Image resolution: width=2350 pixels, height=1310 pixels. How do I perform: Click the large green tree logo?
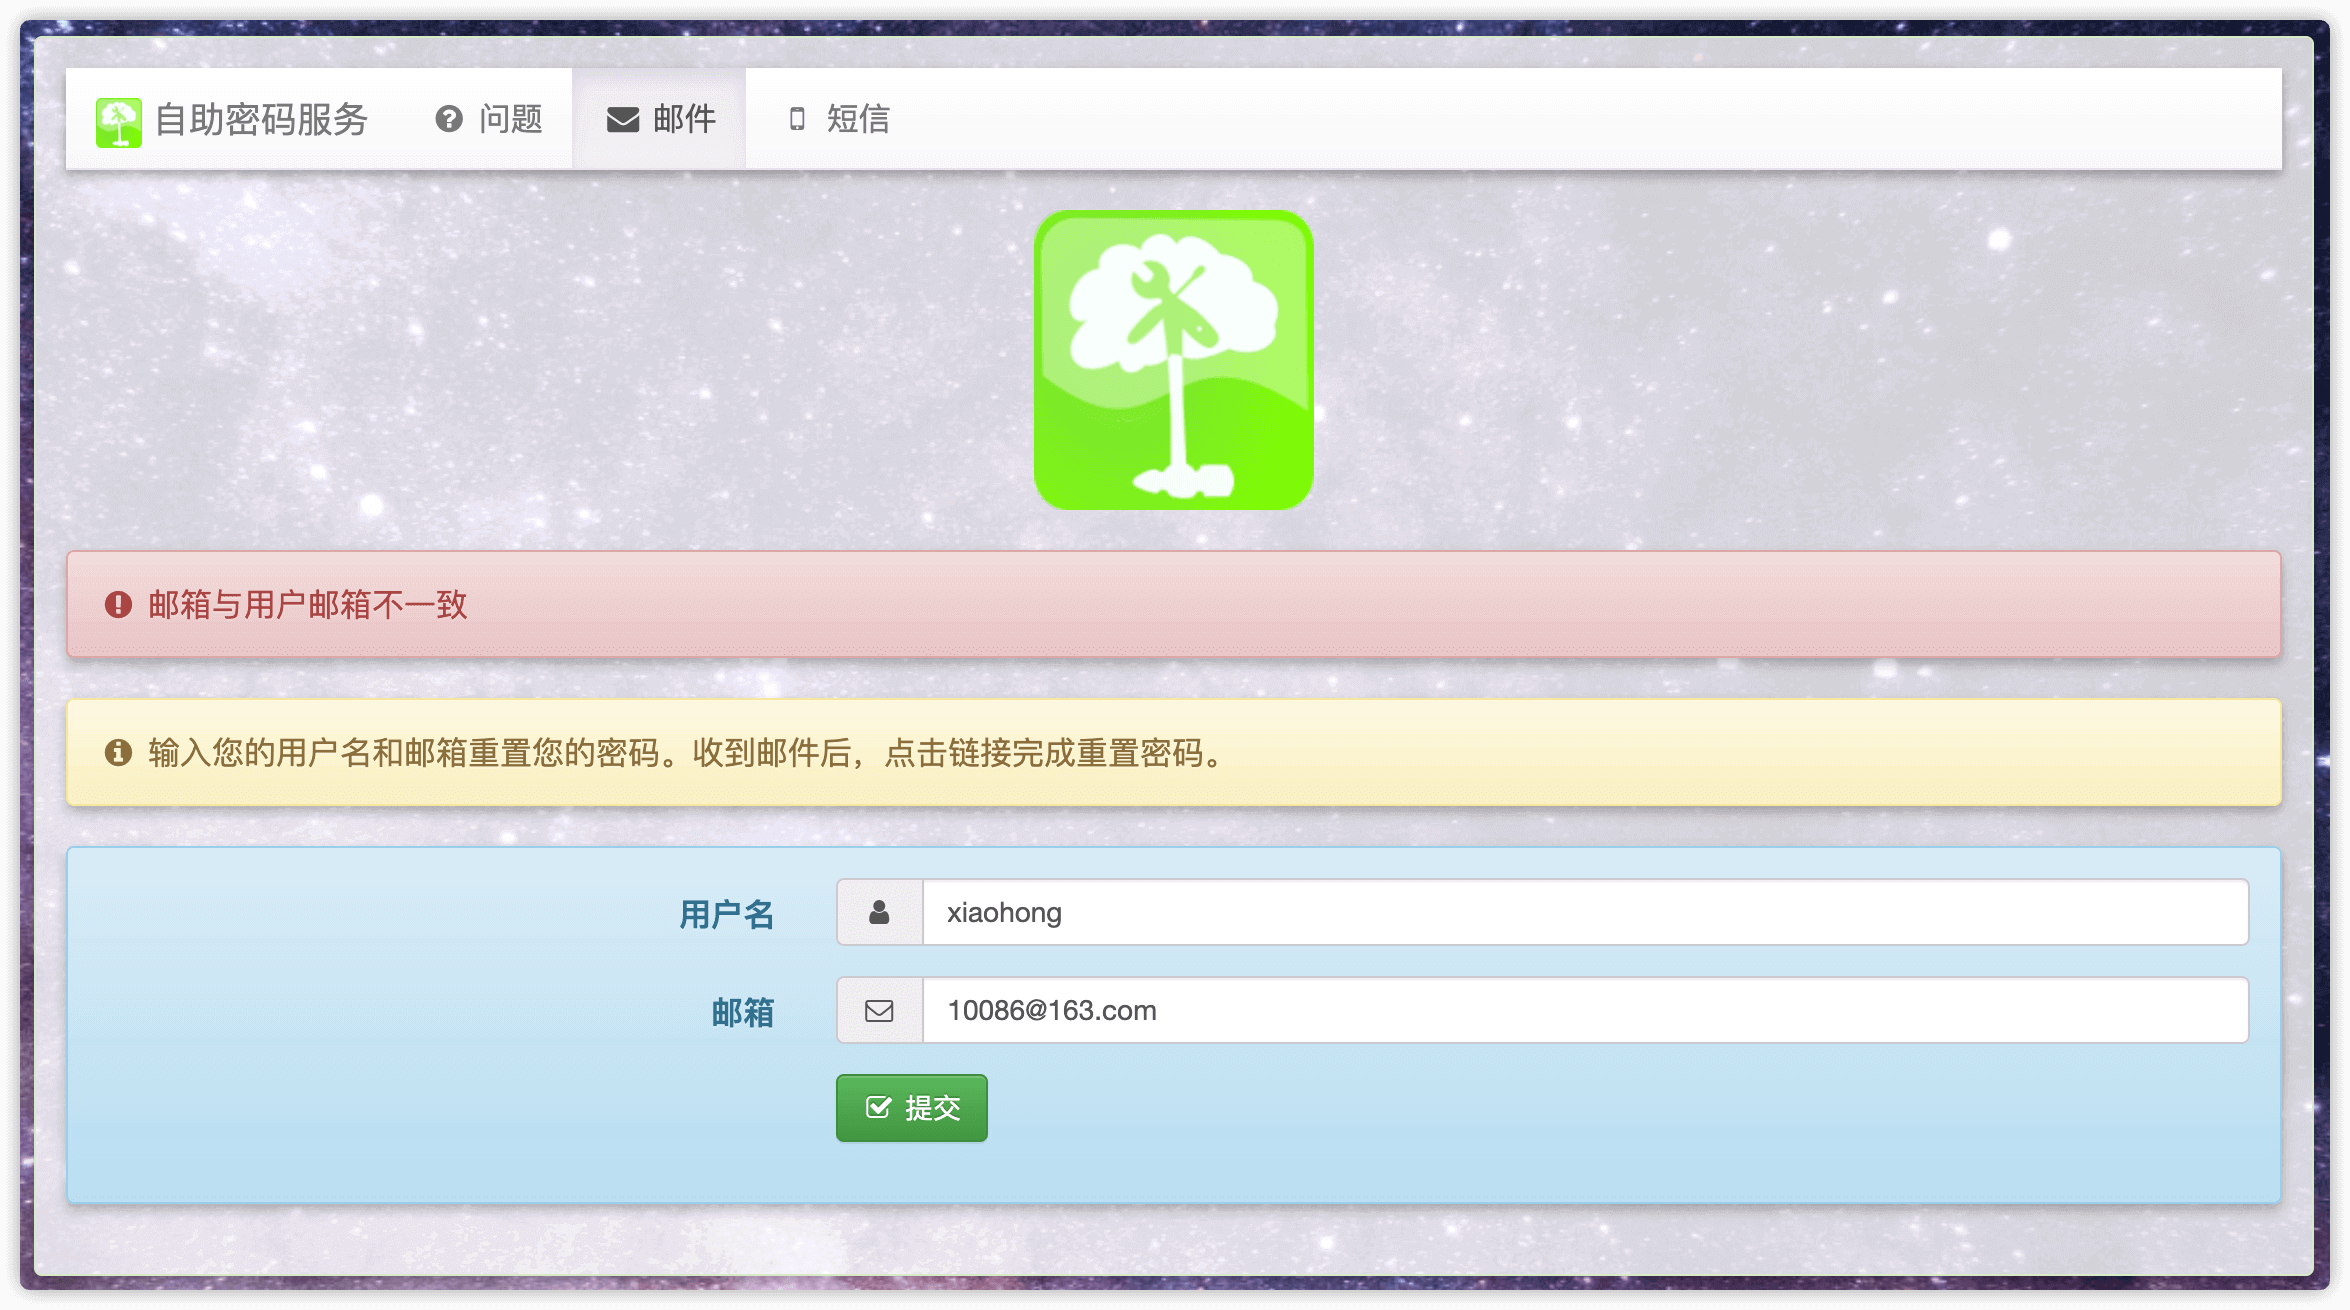pos(1173,360)
